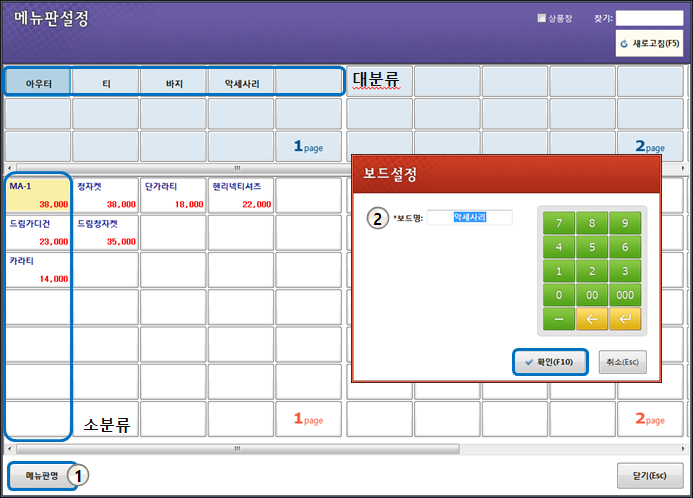Select the 티 category tab

(x=106, y=82)
